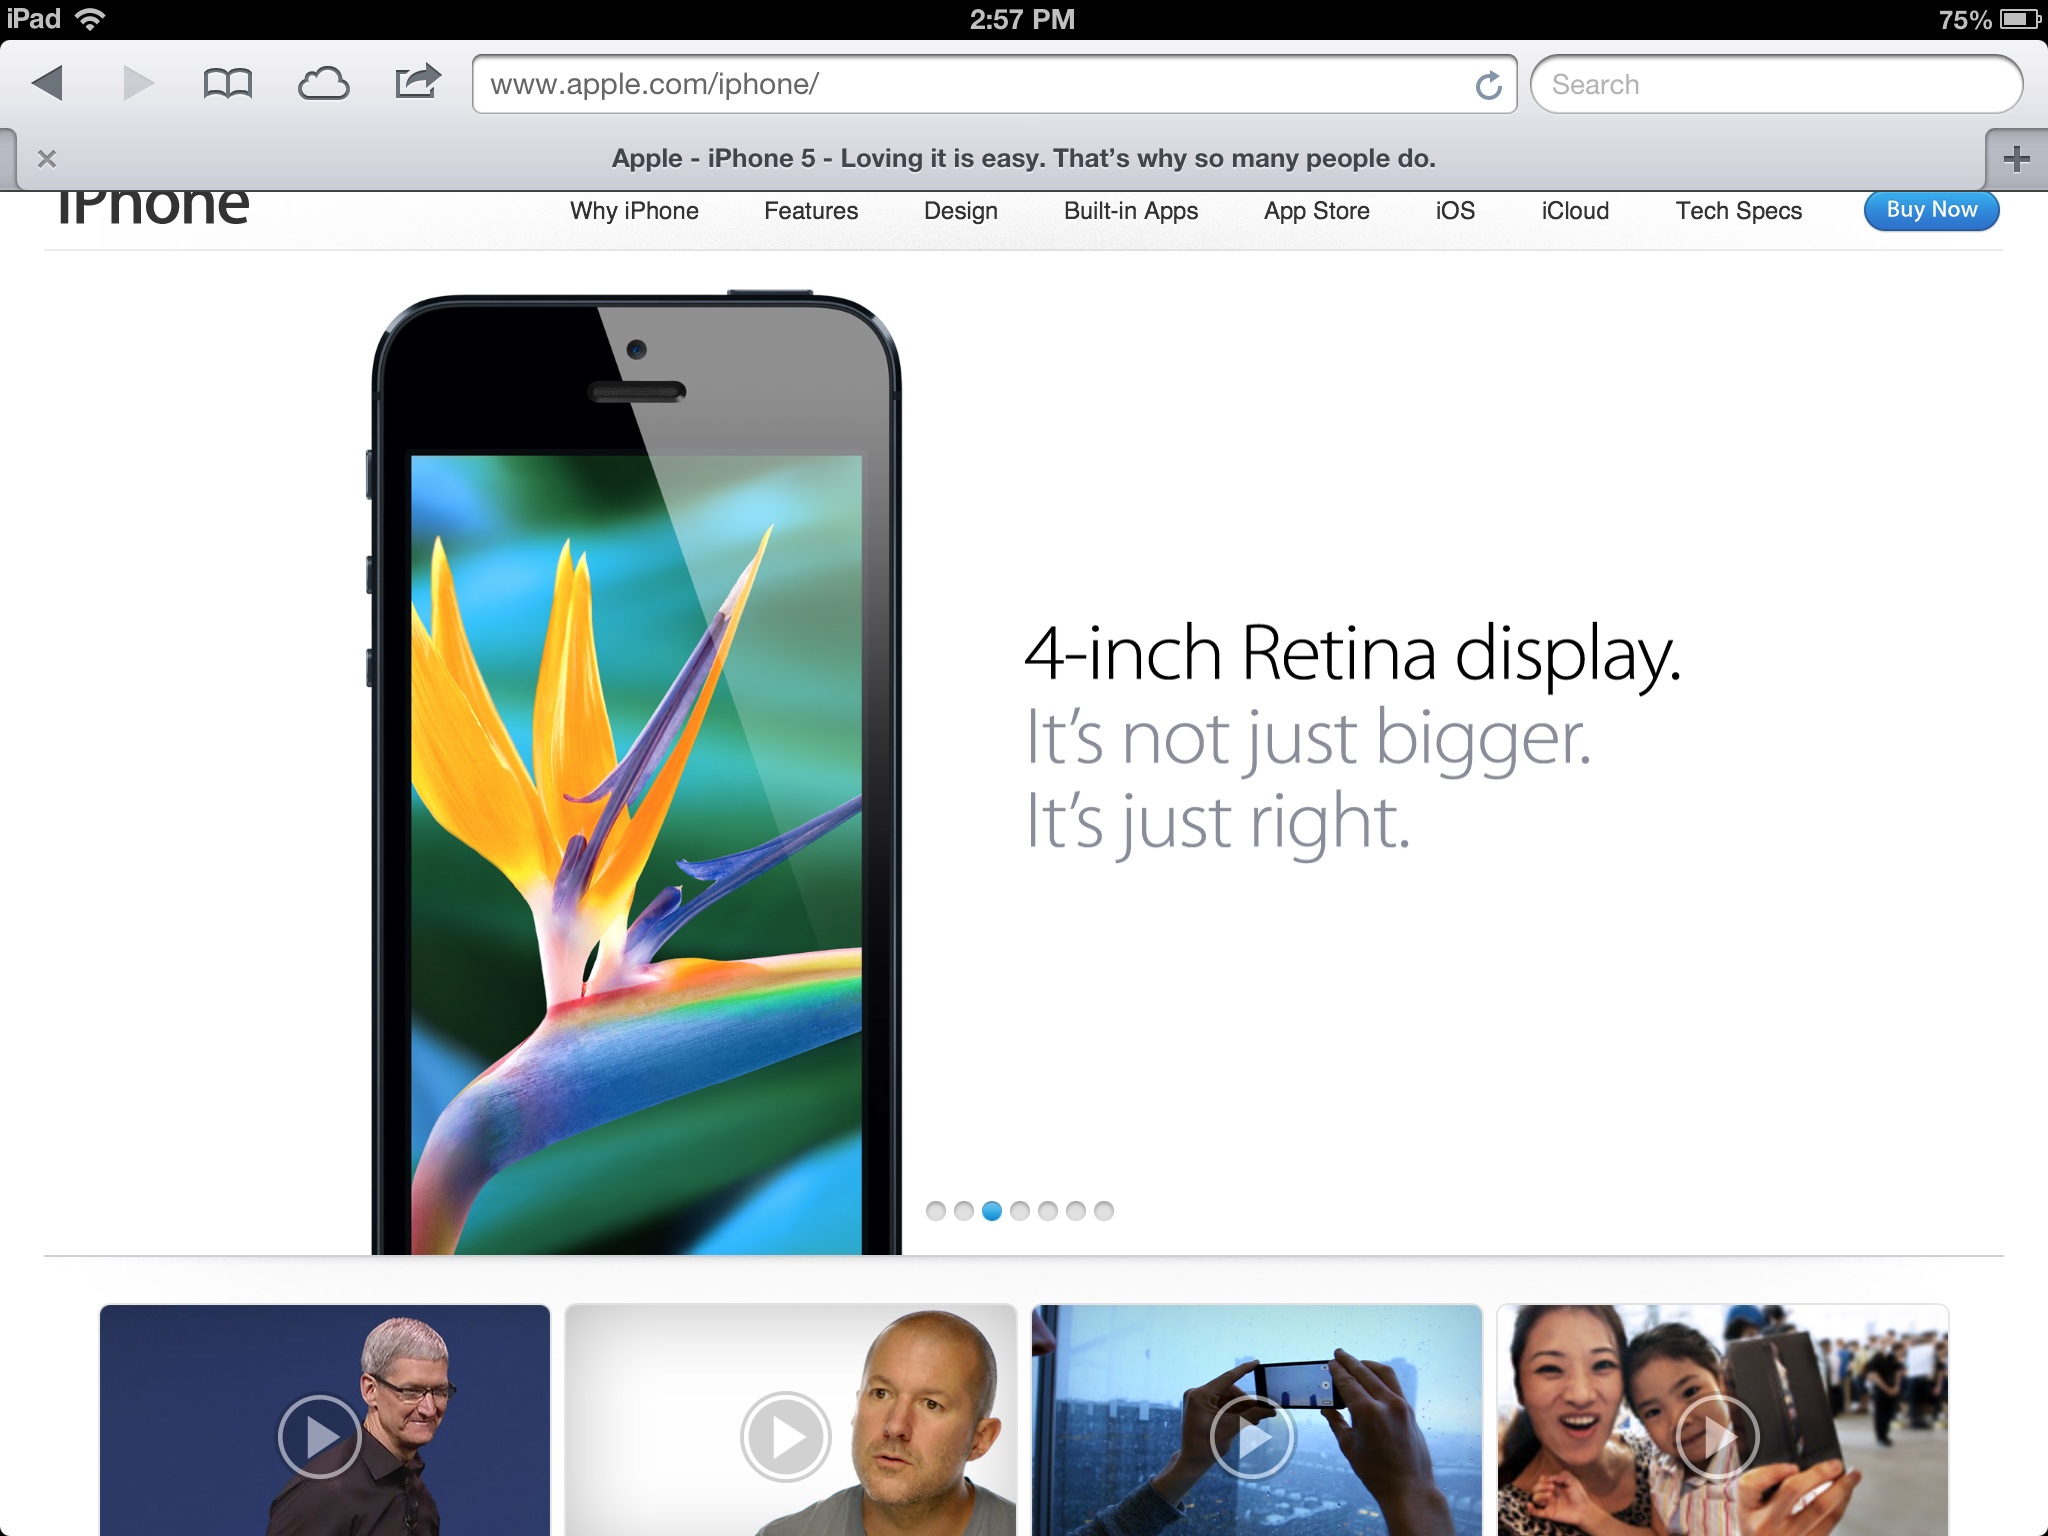
Task: Tap the Wi-Fi status icon
Action: [90, 18]
